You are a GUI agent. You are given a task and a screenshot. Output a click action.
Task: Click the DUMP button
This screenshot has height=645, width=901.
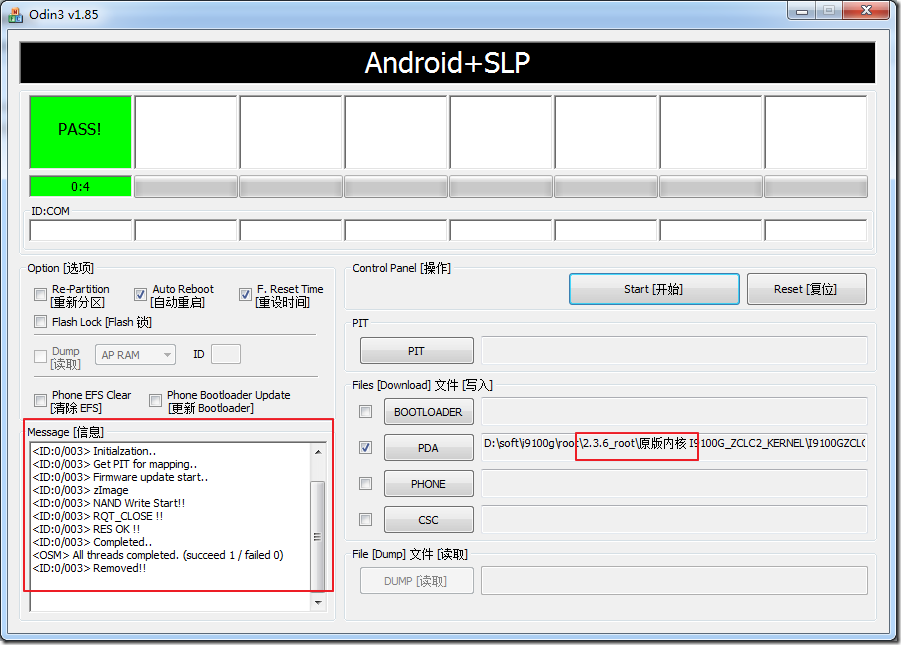click(417, 581)
